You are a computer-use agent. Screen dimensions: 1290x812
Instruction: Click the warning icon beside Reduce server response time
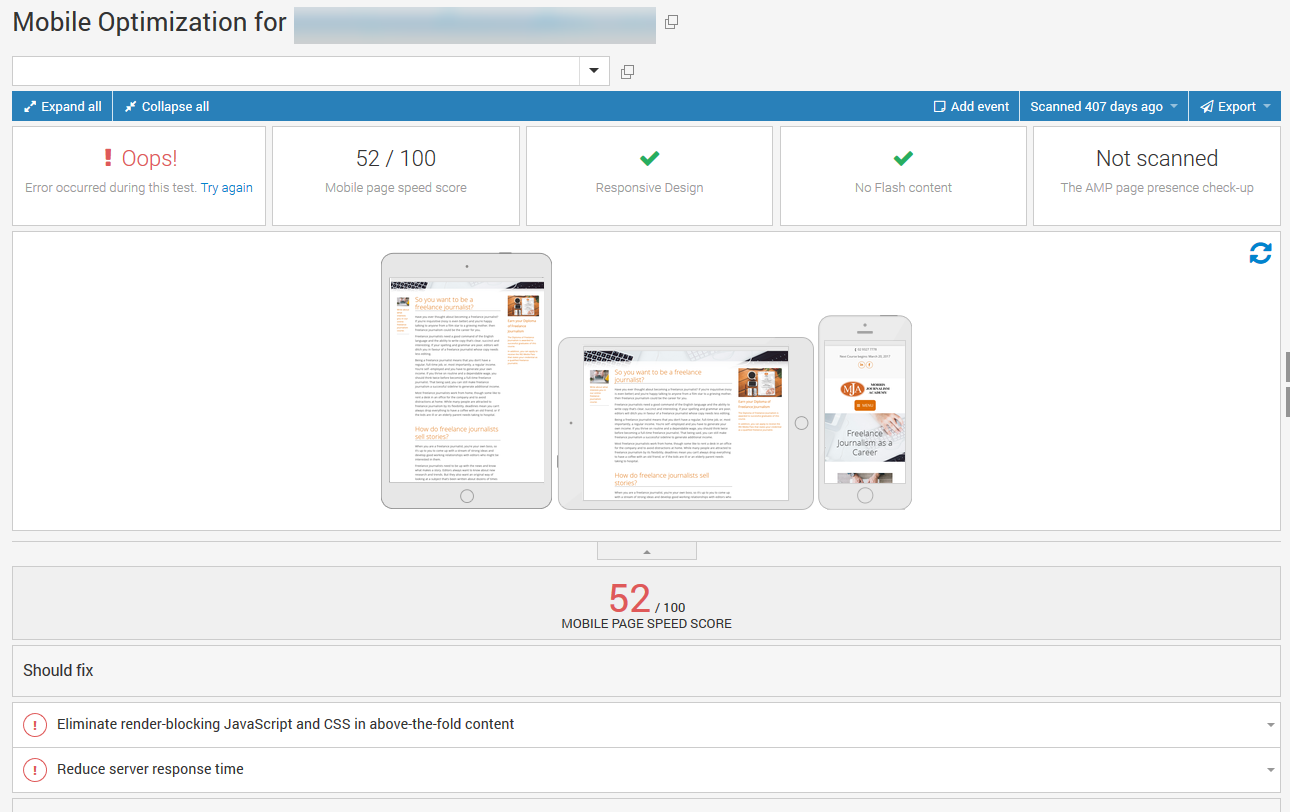(35, 770)
